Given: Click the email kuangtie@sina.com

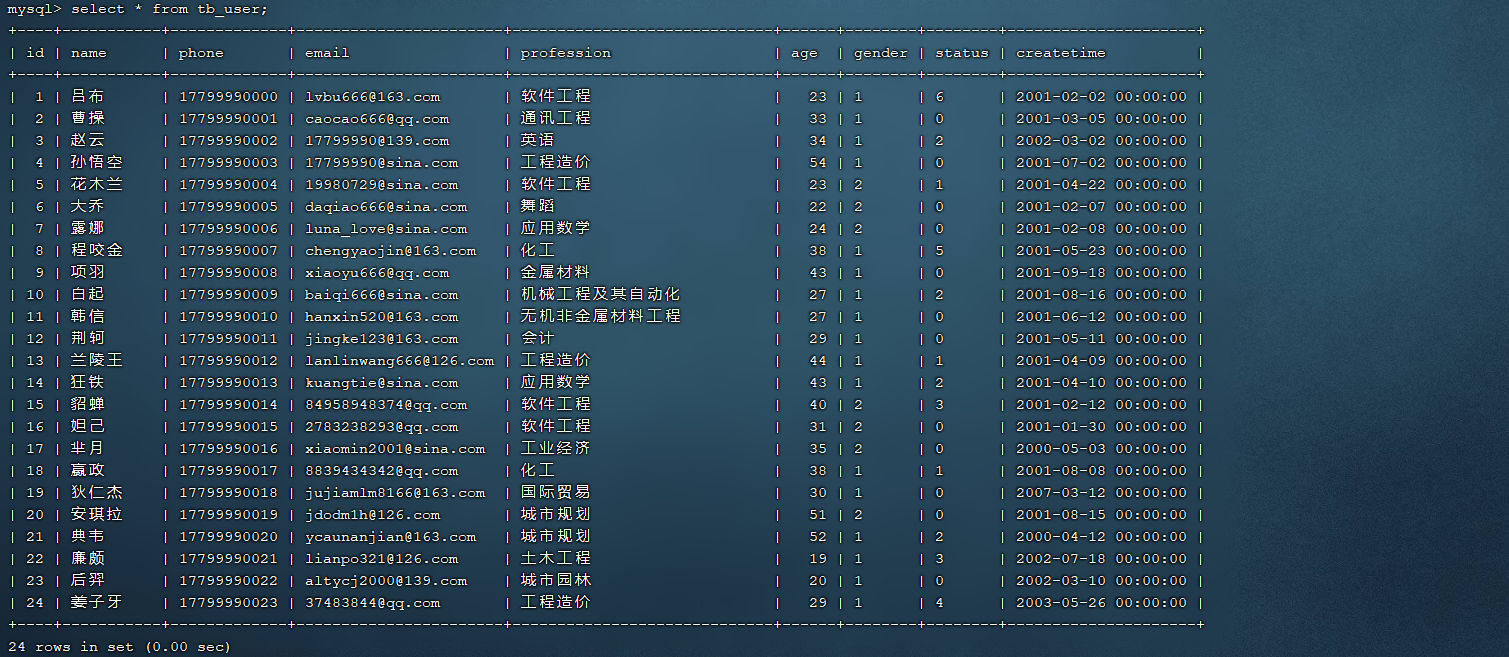Looking at the screenshot, I should (381, 383).
